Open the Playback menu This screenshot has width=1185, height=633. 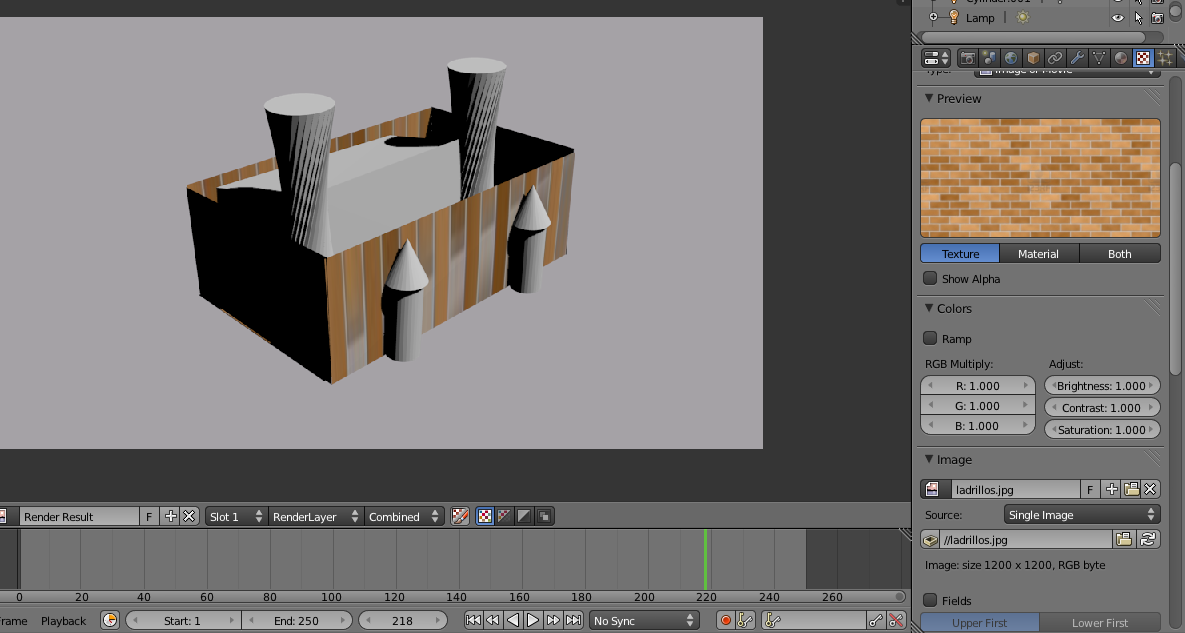[64, 621]
